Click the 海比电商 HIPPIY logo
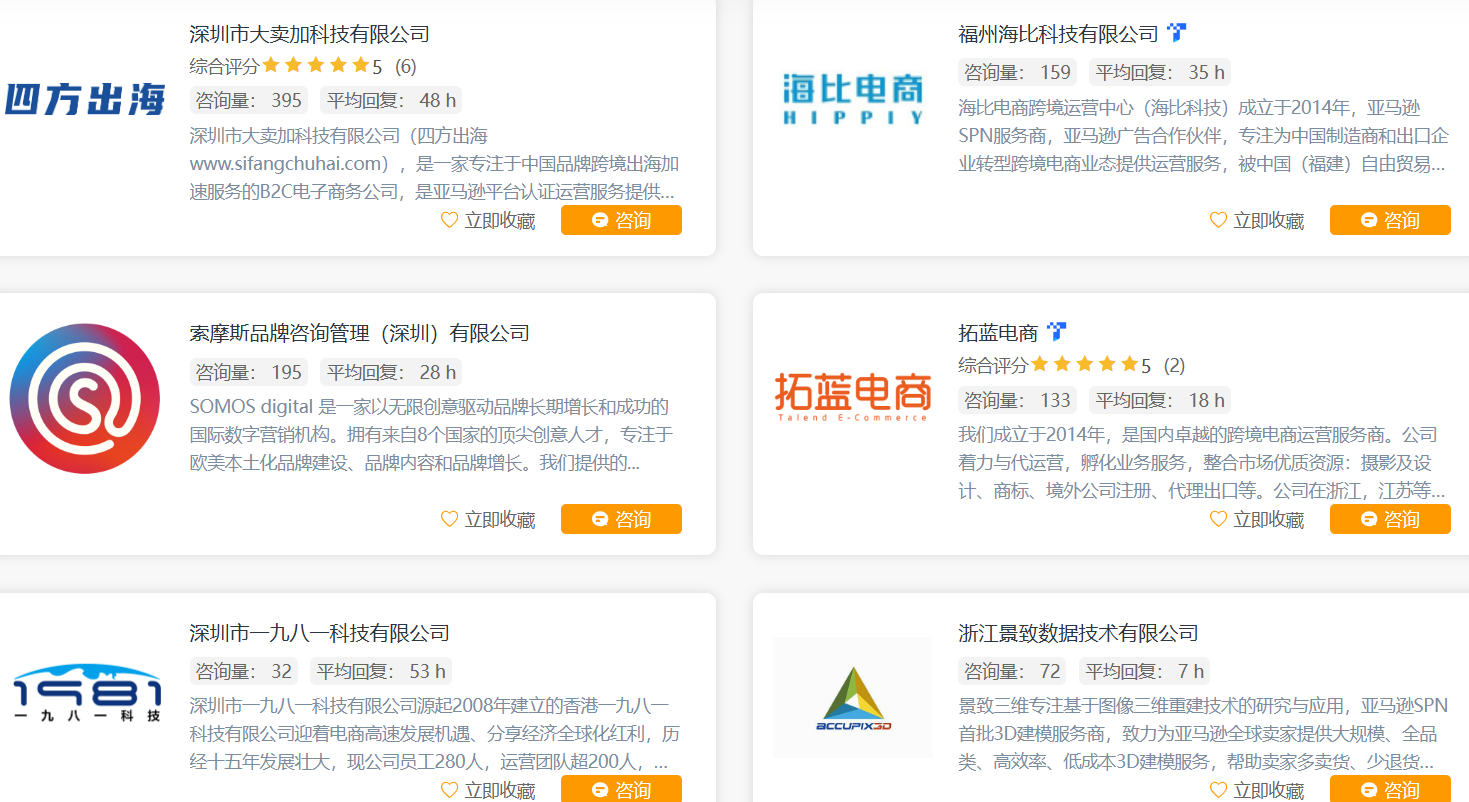1469x802 pixels. point(853,98)
